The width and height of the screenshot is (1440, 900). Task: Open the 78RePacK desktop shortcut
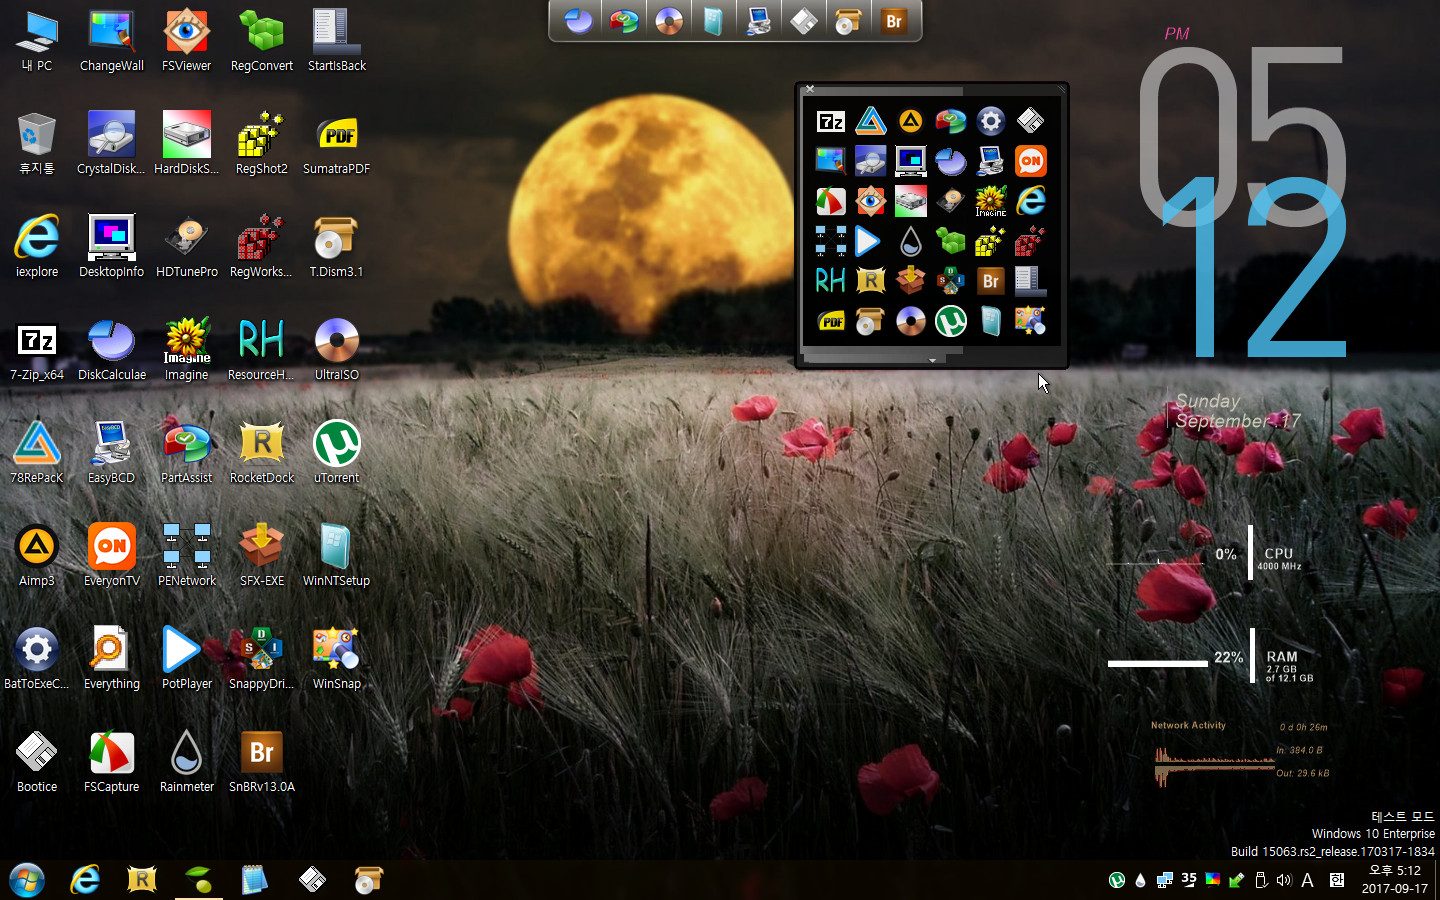coord(37,453)
